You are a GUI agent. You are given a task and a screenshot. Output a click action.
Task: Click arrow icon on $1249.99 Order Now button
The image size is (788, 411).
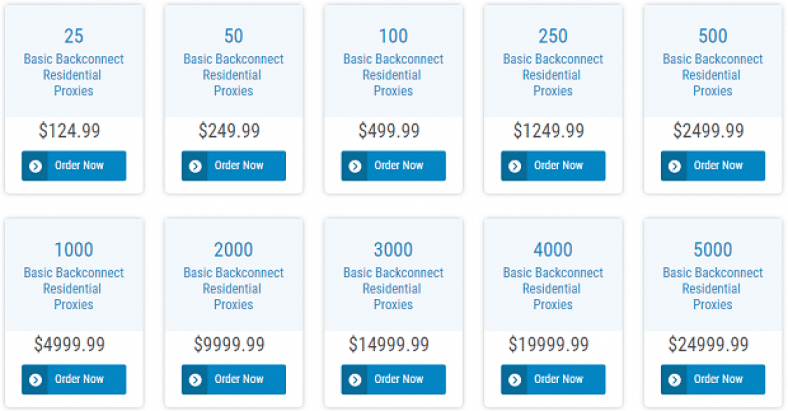[515, 166]
